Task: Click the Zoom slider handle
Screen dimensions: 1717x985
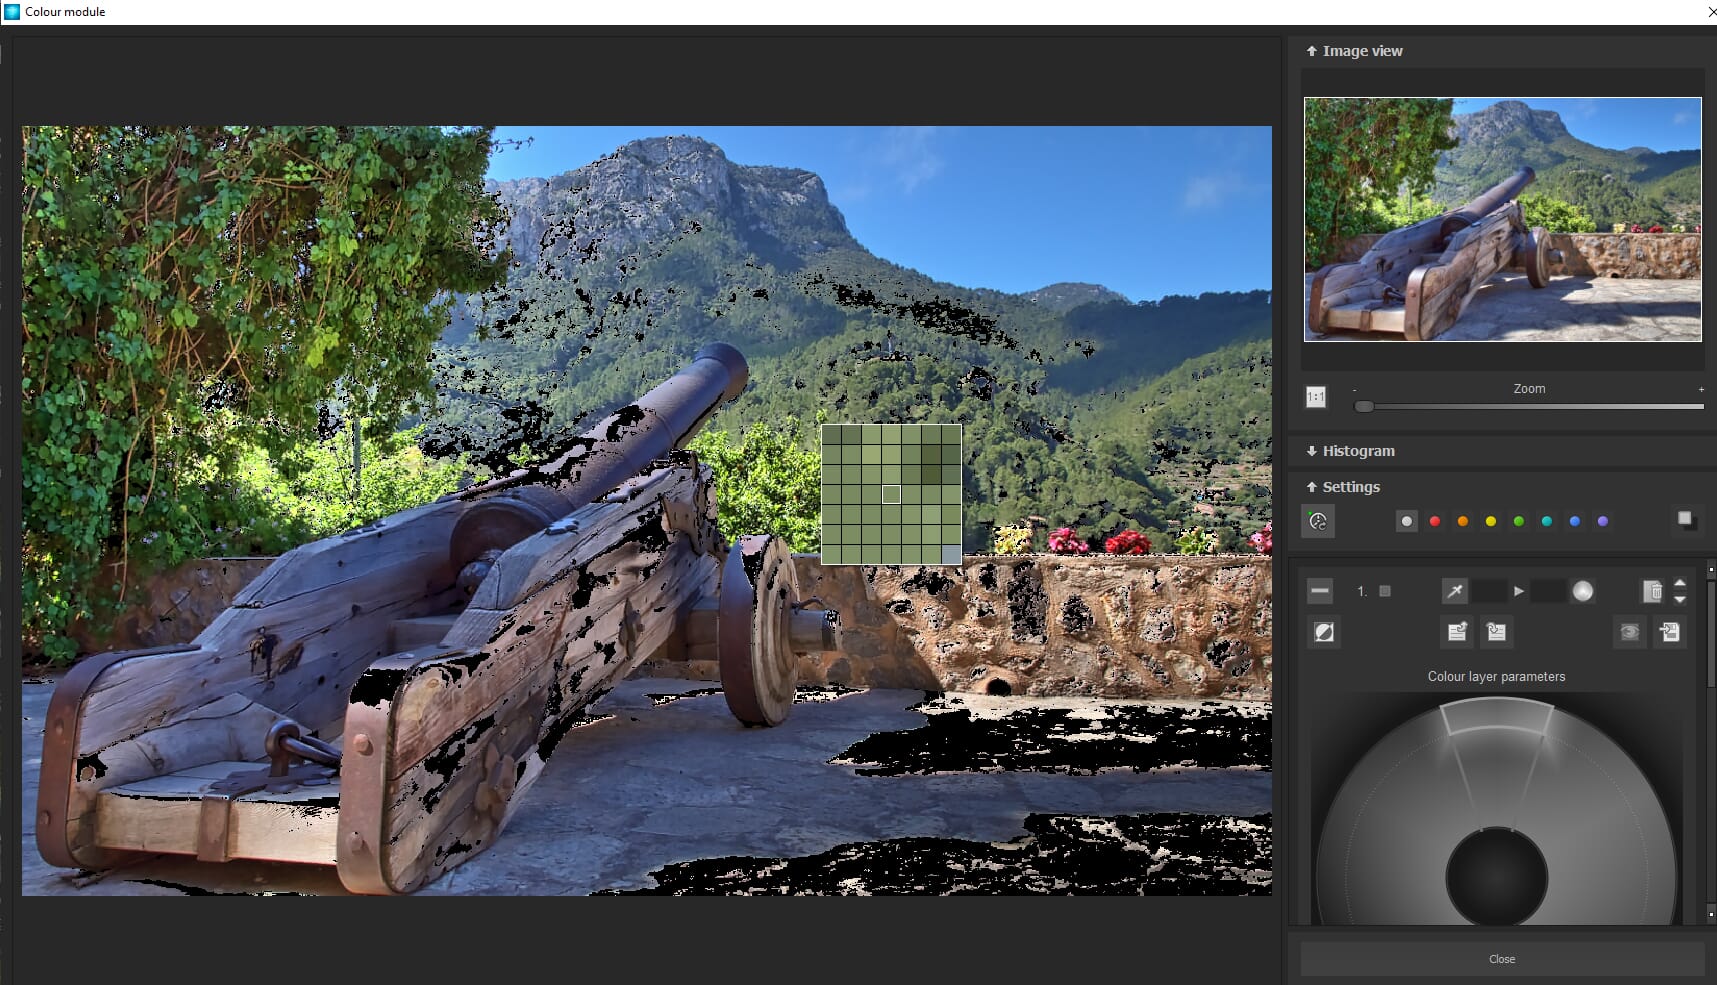Action: point(1363,406)
